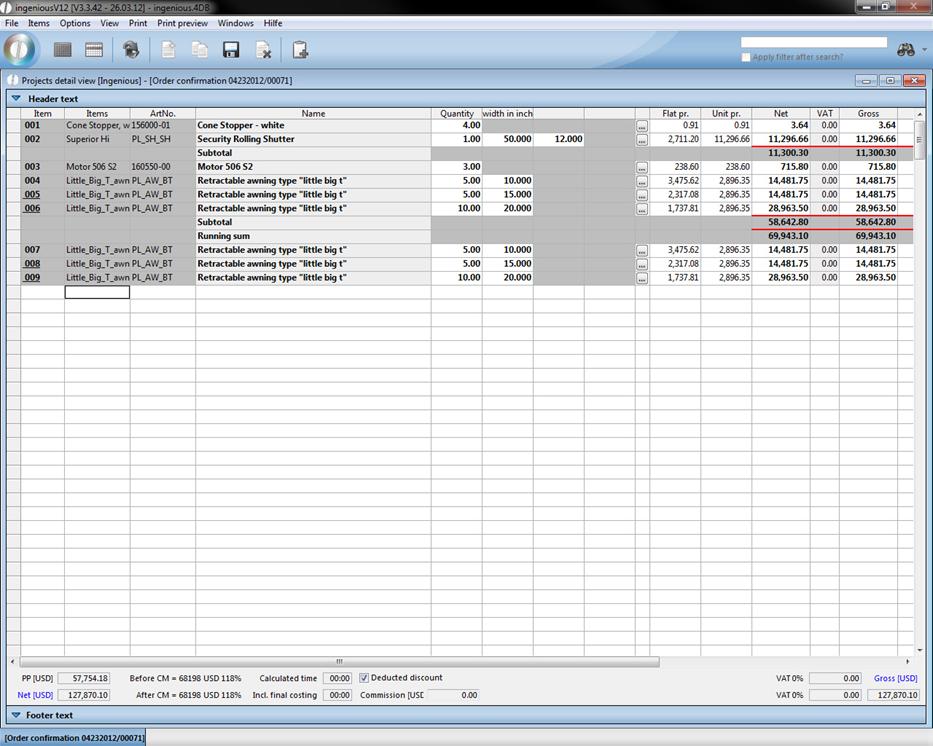Screen dimensions: 933x746
Task: Open the Print preview menu
Action: tap(182, 23)
